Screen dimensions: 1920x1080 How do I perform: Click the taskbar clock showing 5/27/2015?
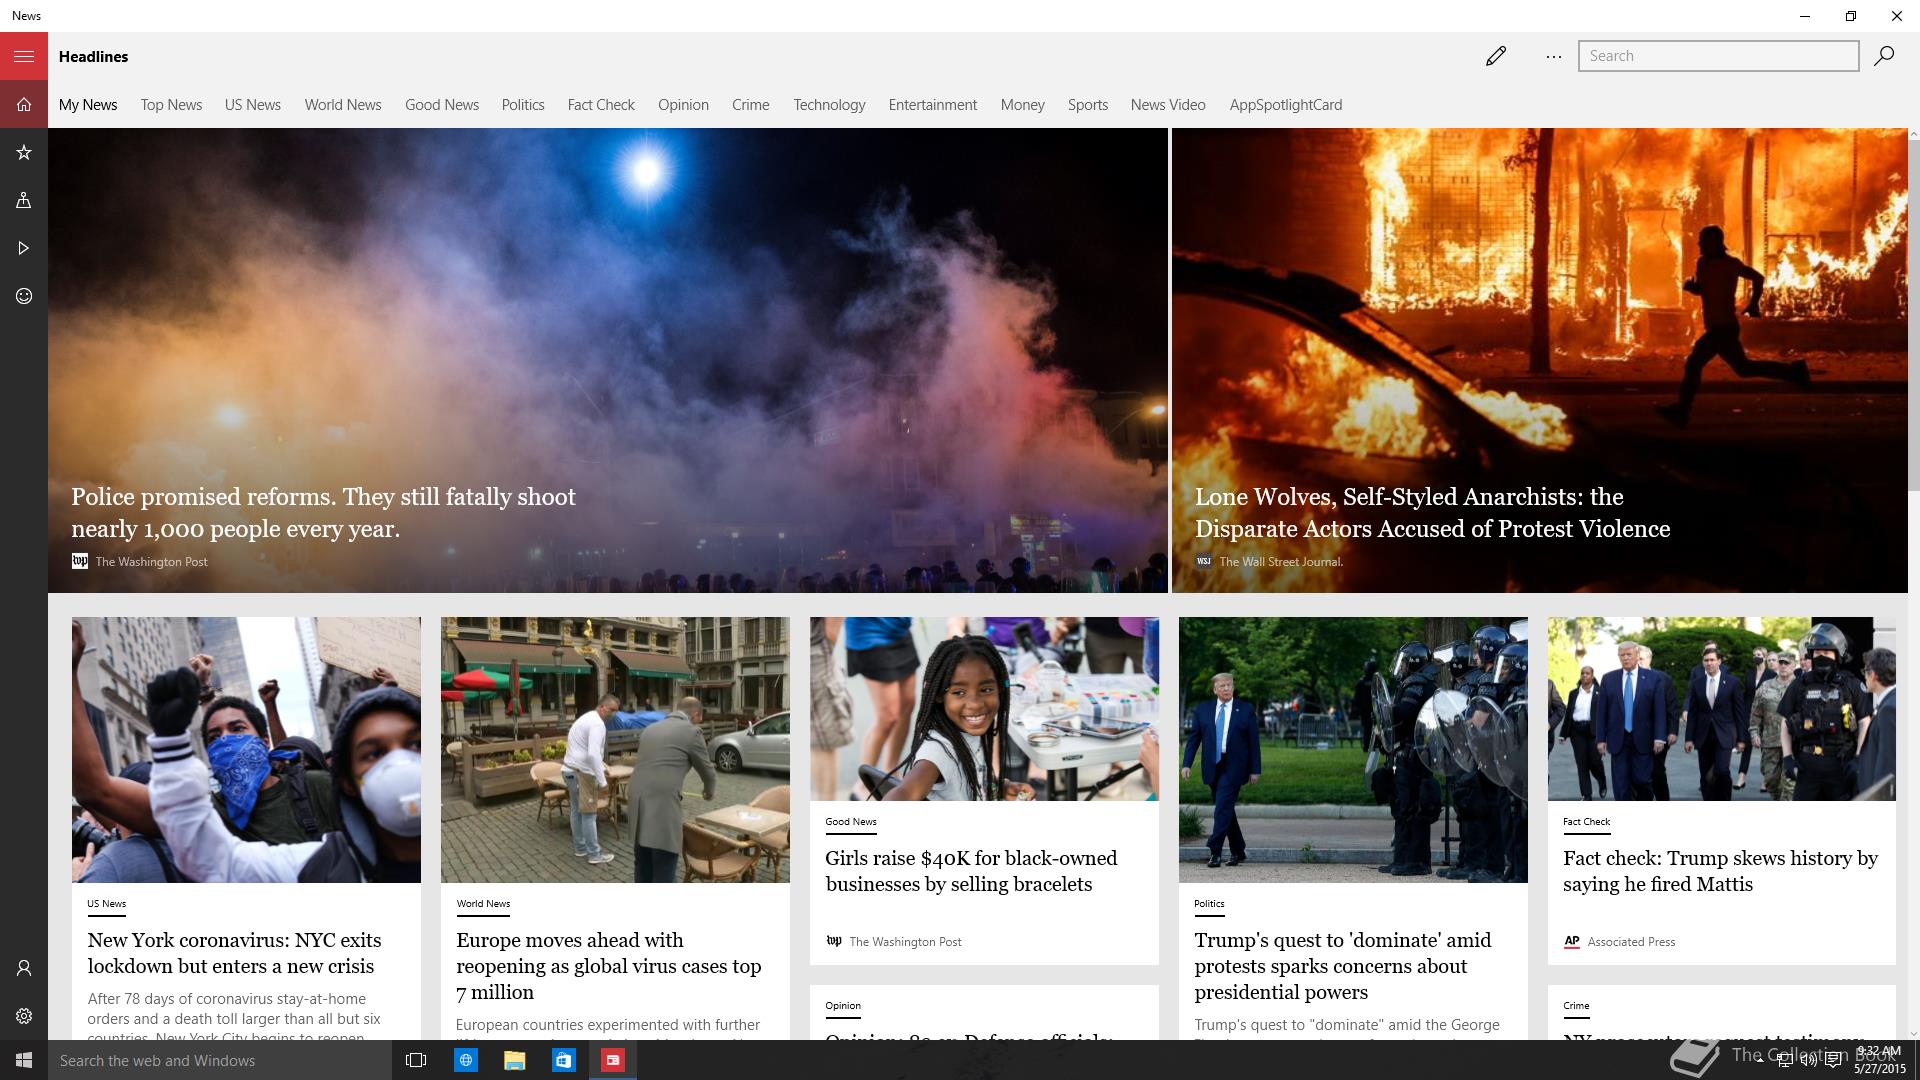(1879, 1060)
